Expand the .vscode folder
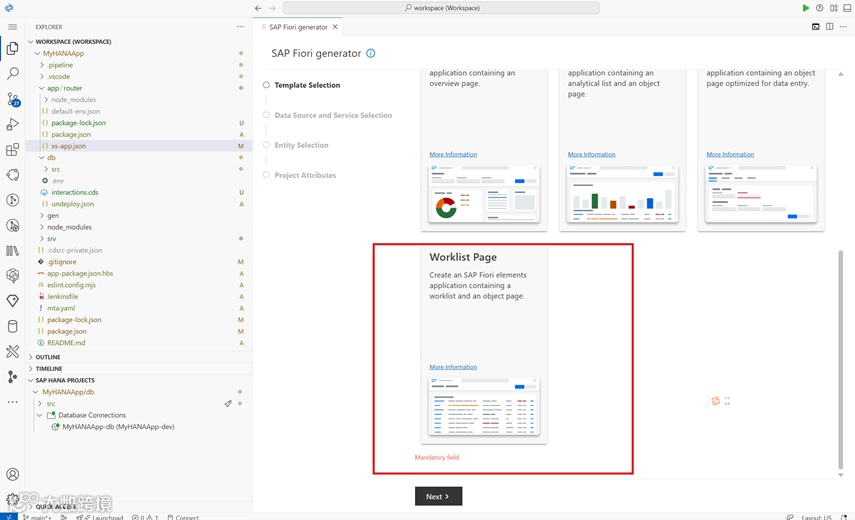Image resolution: width=855 pixels, height=520 pixels. coord(58,76)
